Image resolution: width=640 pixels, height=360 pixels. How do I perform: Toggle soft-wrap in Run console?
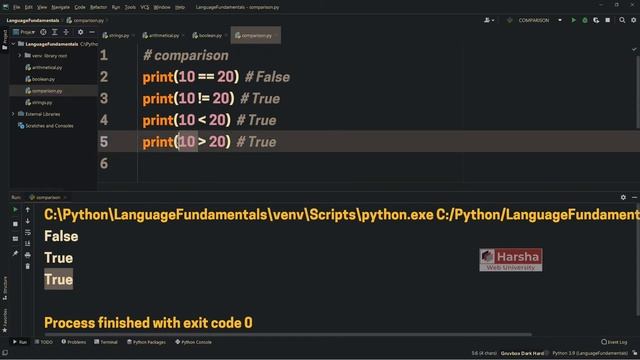coord(28,232)
